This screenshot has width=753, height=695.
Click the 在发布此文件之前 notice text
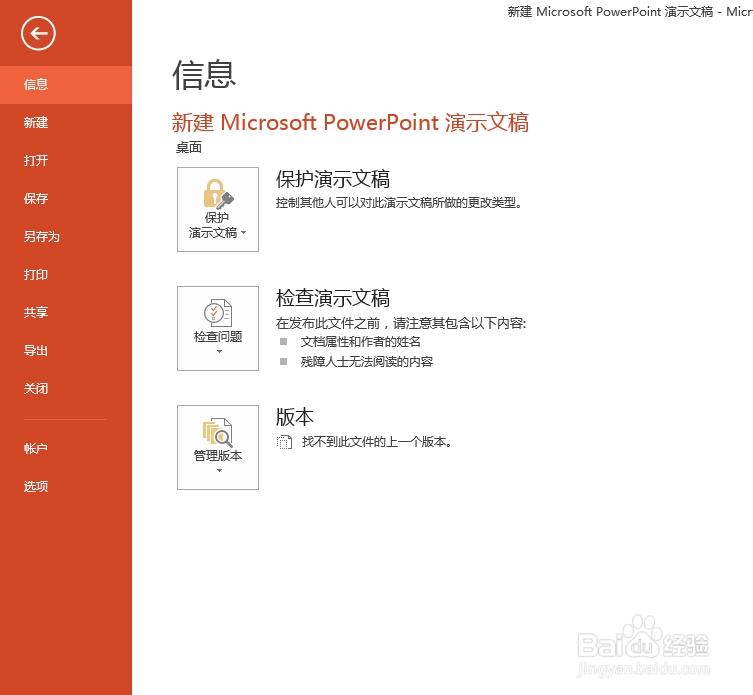pyautogui.click(x=401, y=323)
